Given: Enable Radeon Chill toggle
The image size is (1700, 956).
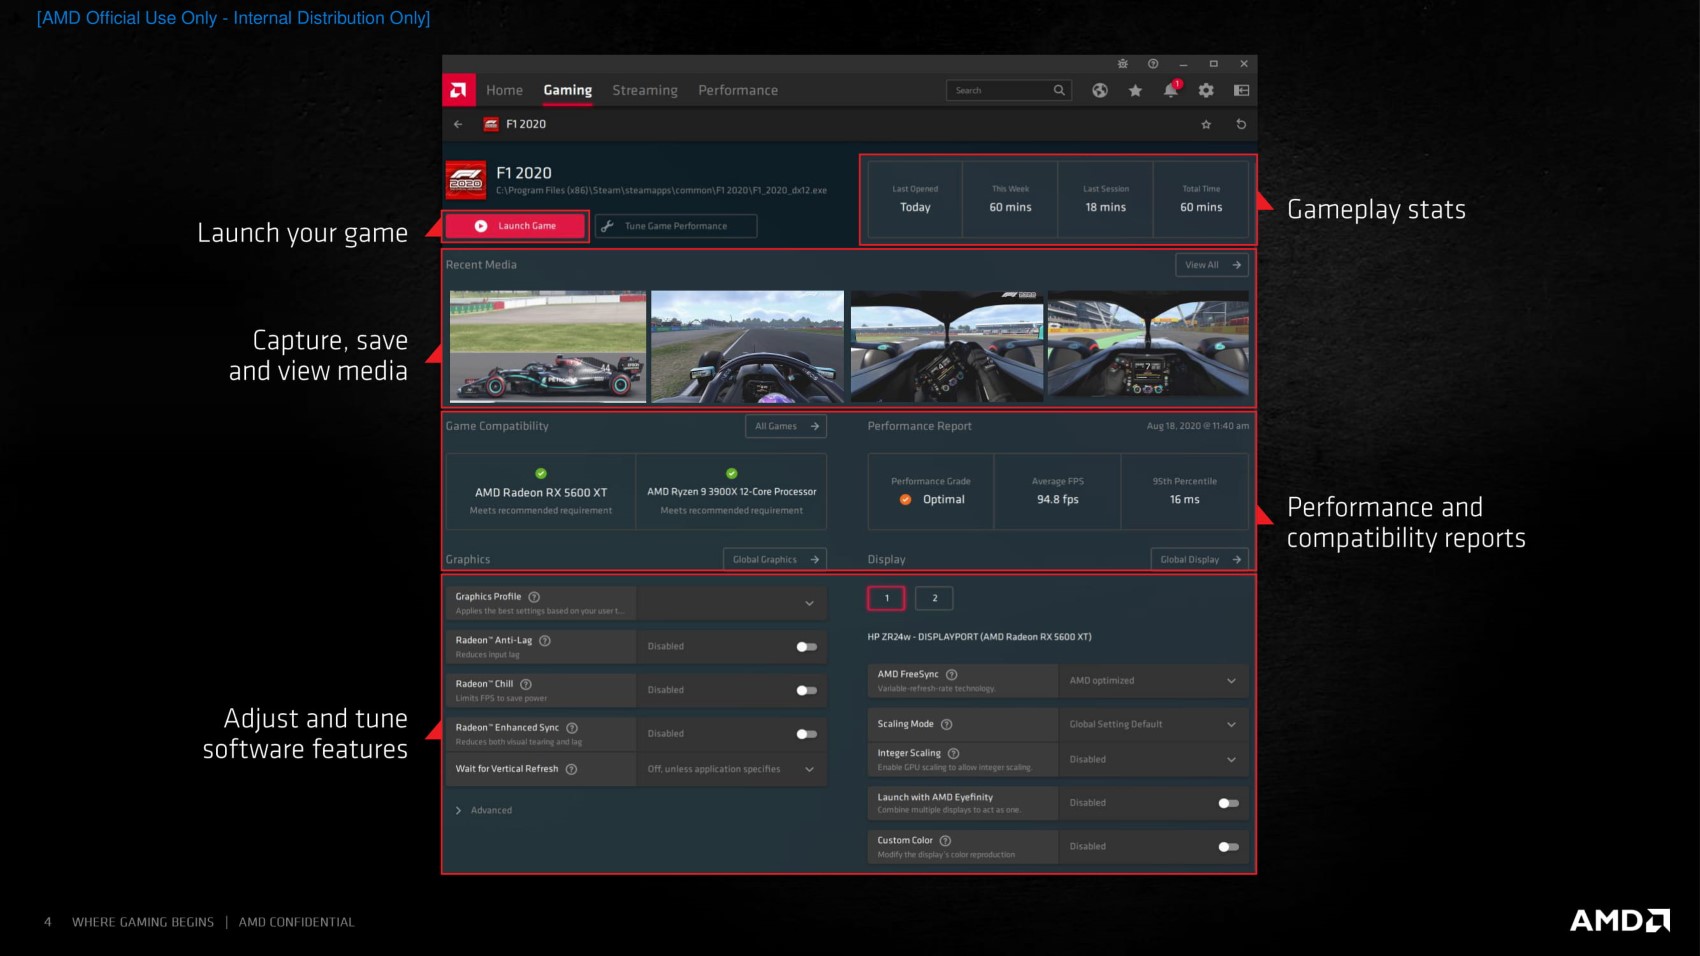Looking at the screenshot, I should pyautogui.click(x=807, y=690).
